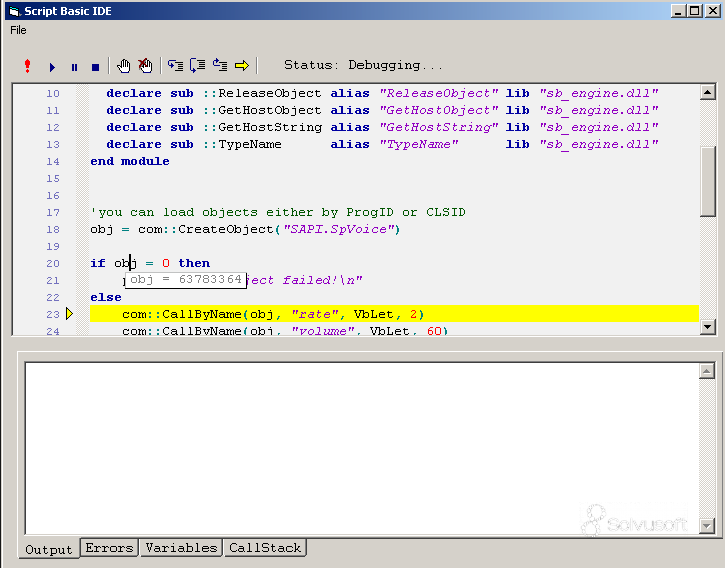Click the Step Over toolbar icon

(x=197, y=66)
